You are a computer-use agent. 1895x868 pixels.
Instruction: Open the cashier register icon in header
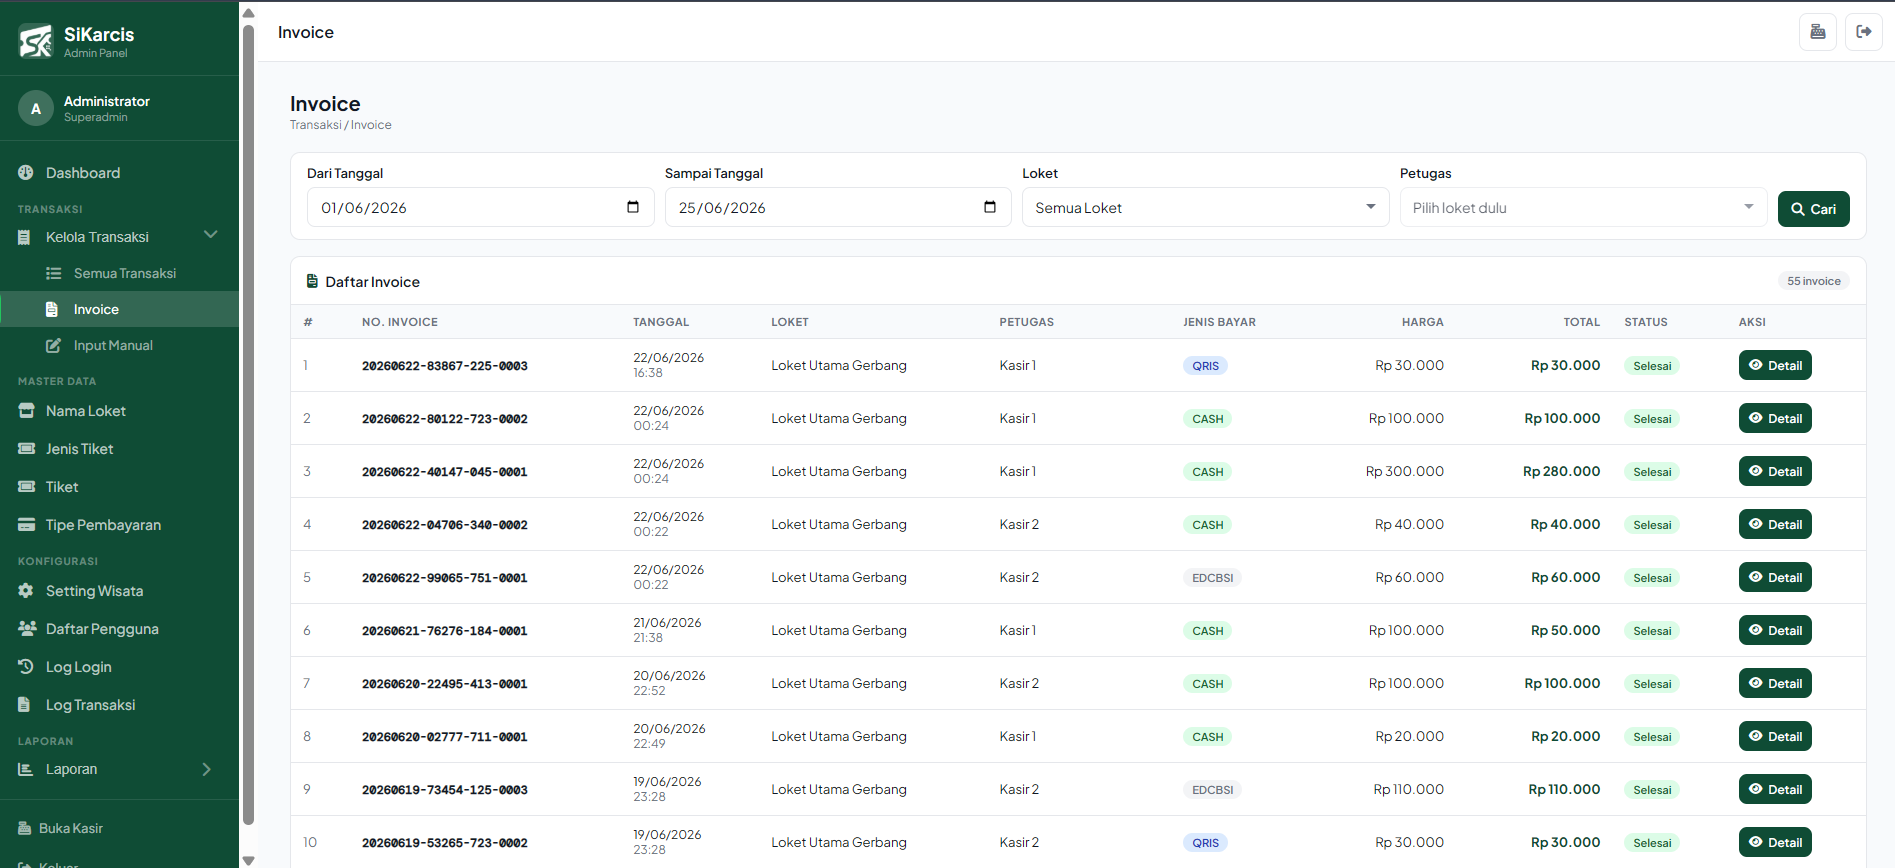pos(1817,32)
